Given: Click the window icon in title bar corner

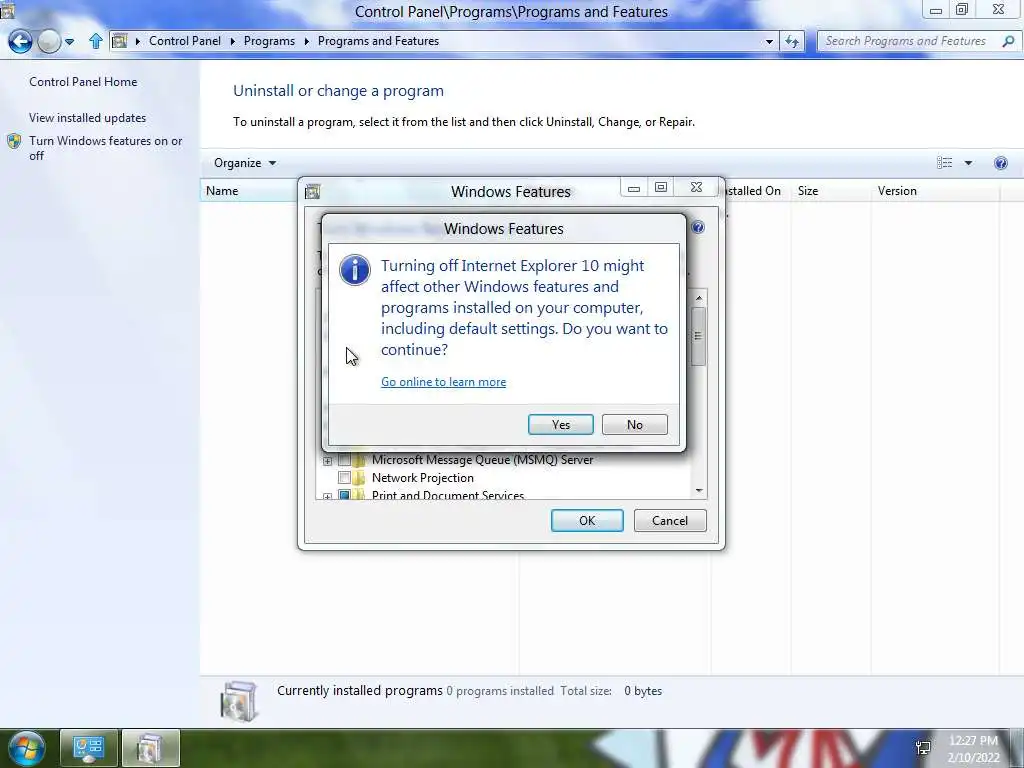Looking at the screenshot, I should click(7, 10).
